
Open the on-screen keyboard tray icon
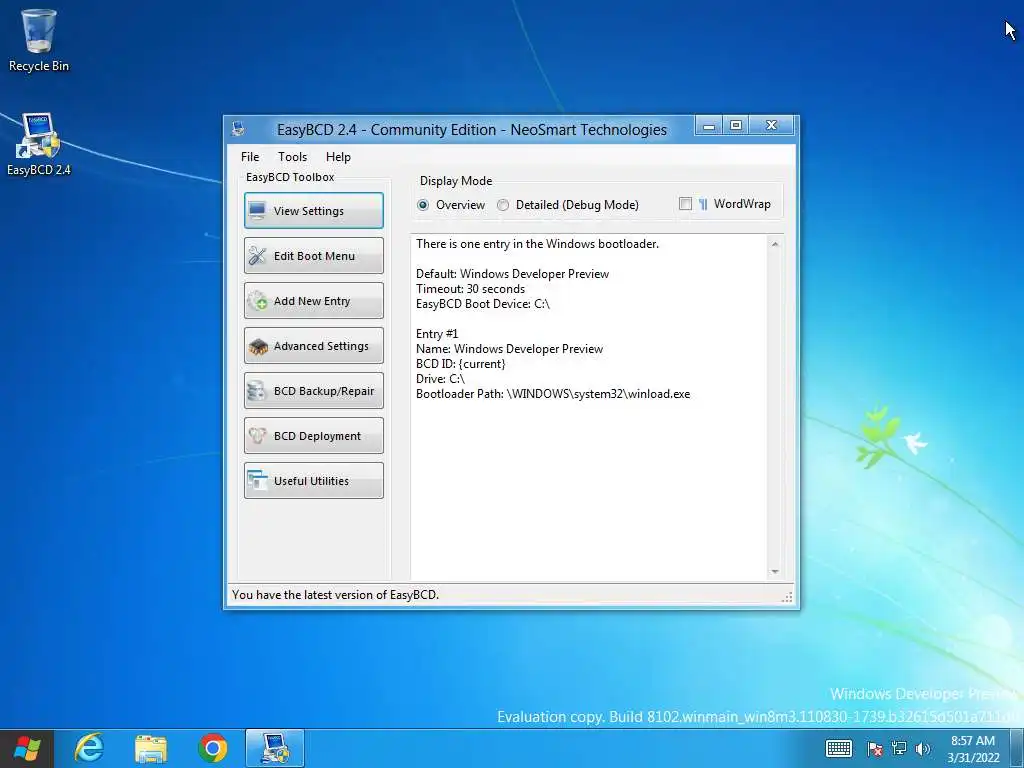coord(839,748)
